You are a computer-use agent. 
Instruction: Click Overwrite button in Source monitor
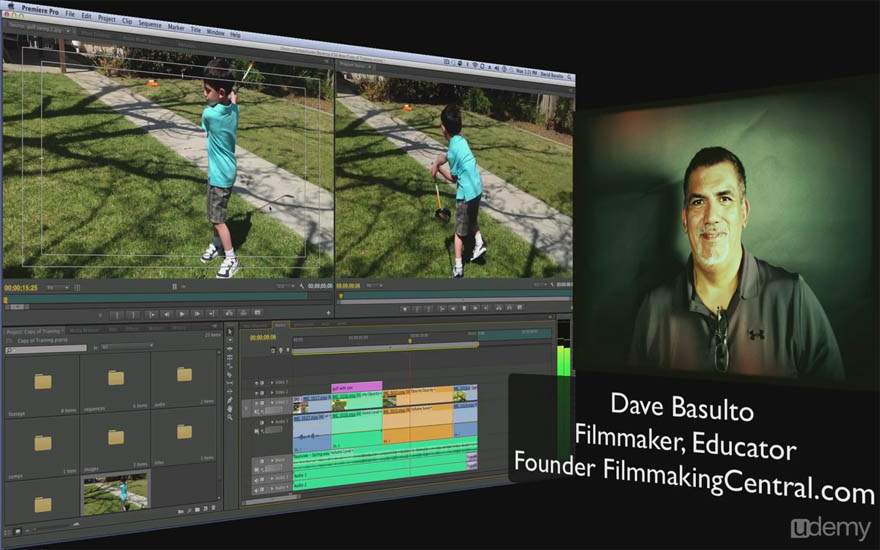(x=243, y=313)
